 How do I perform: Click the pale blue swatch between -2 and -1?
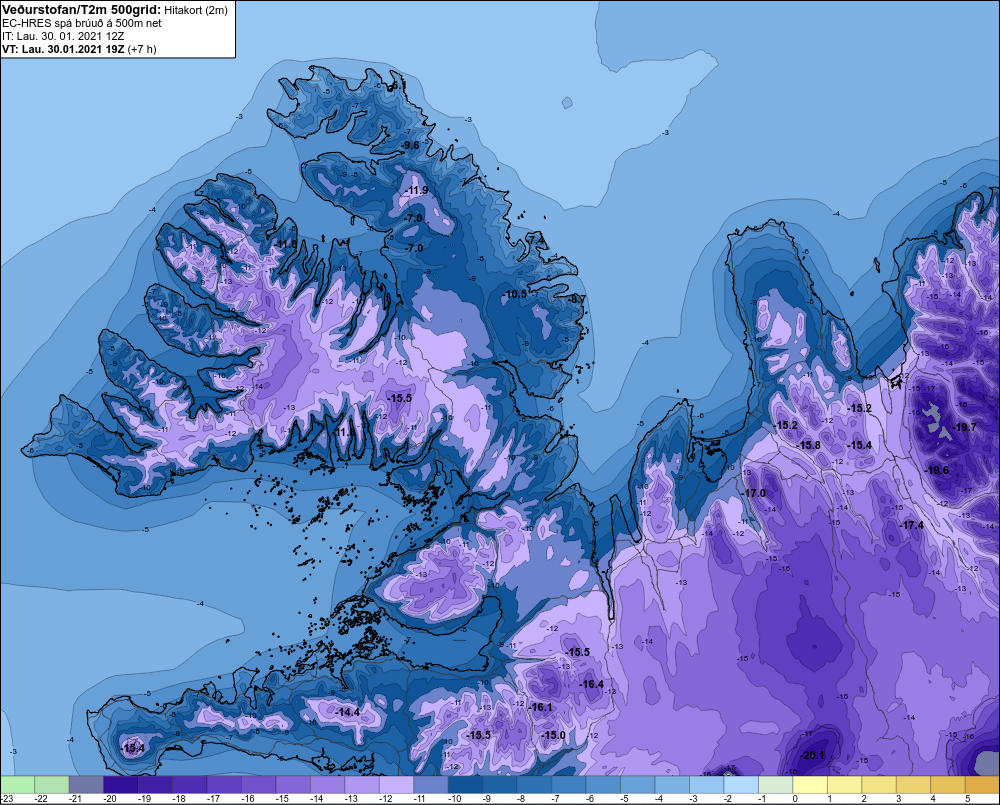[x=741, y=784]
